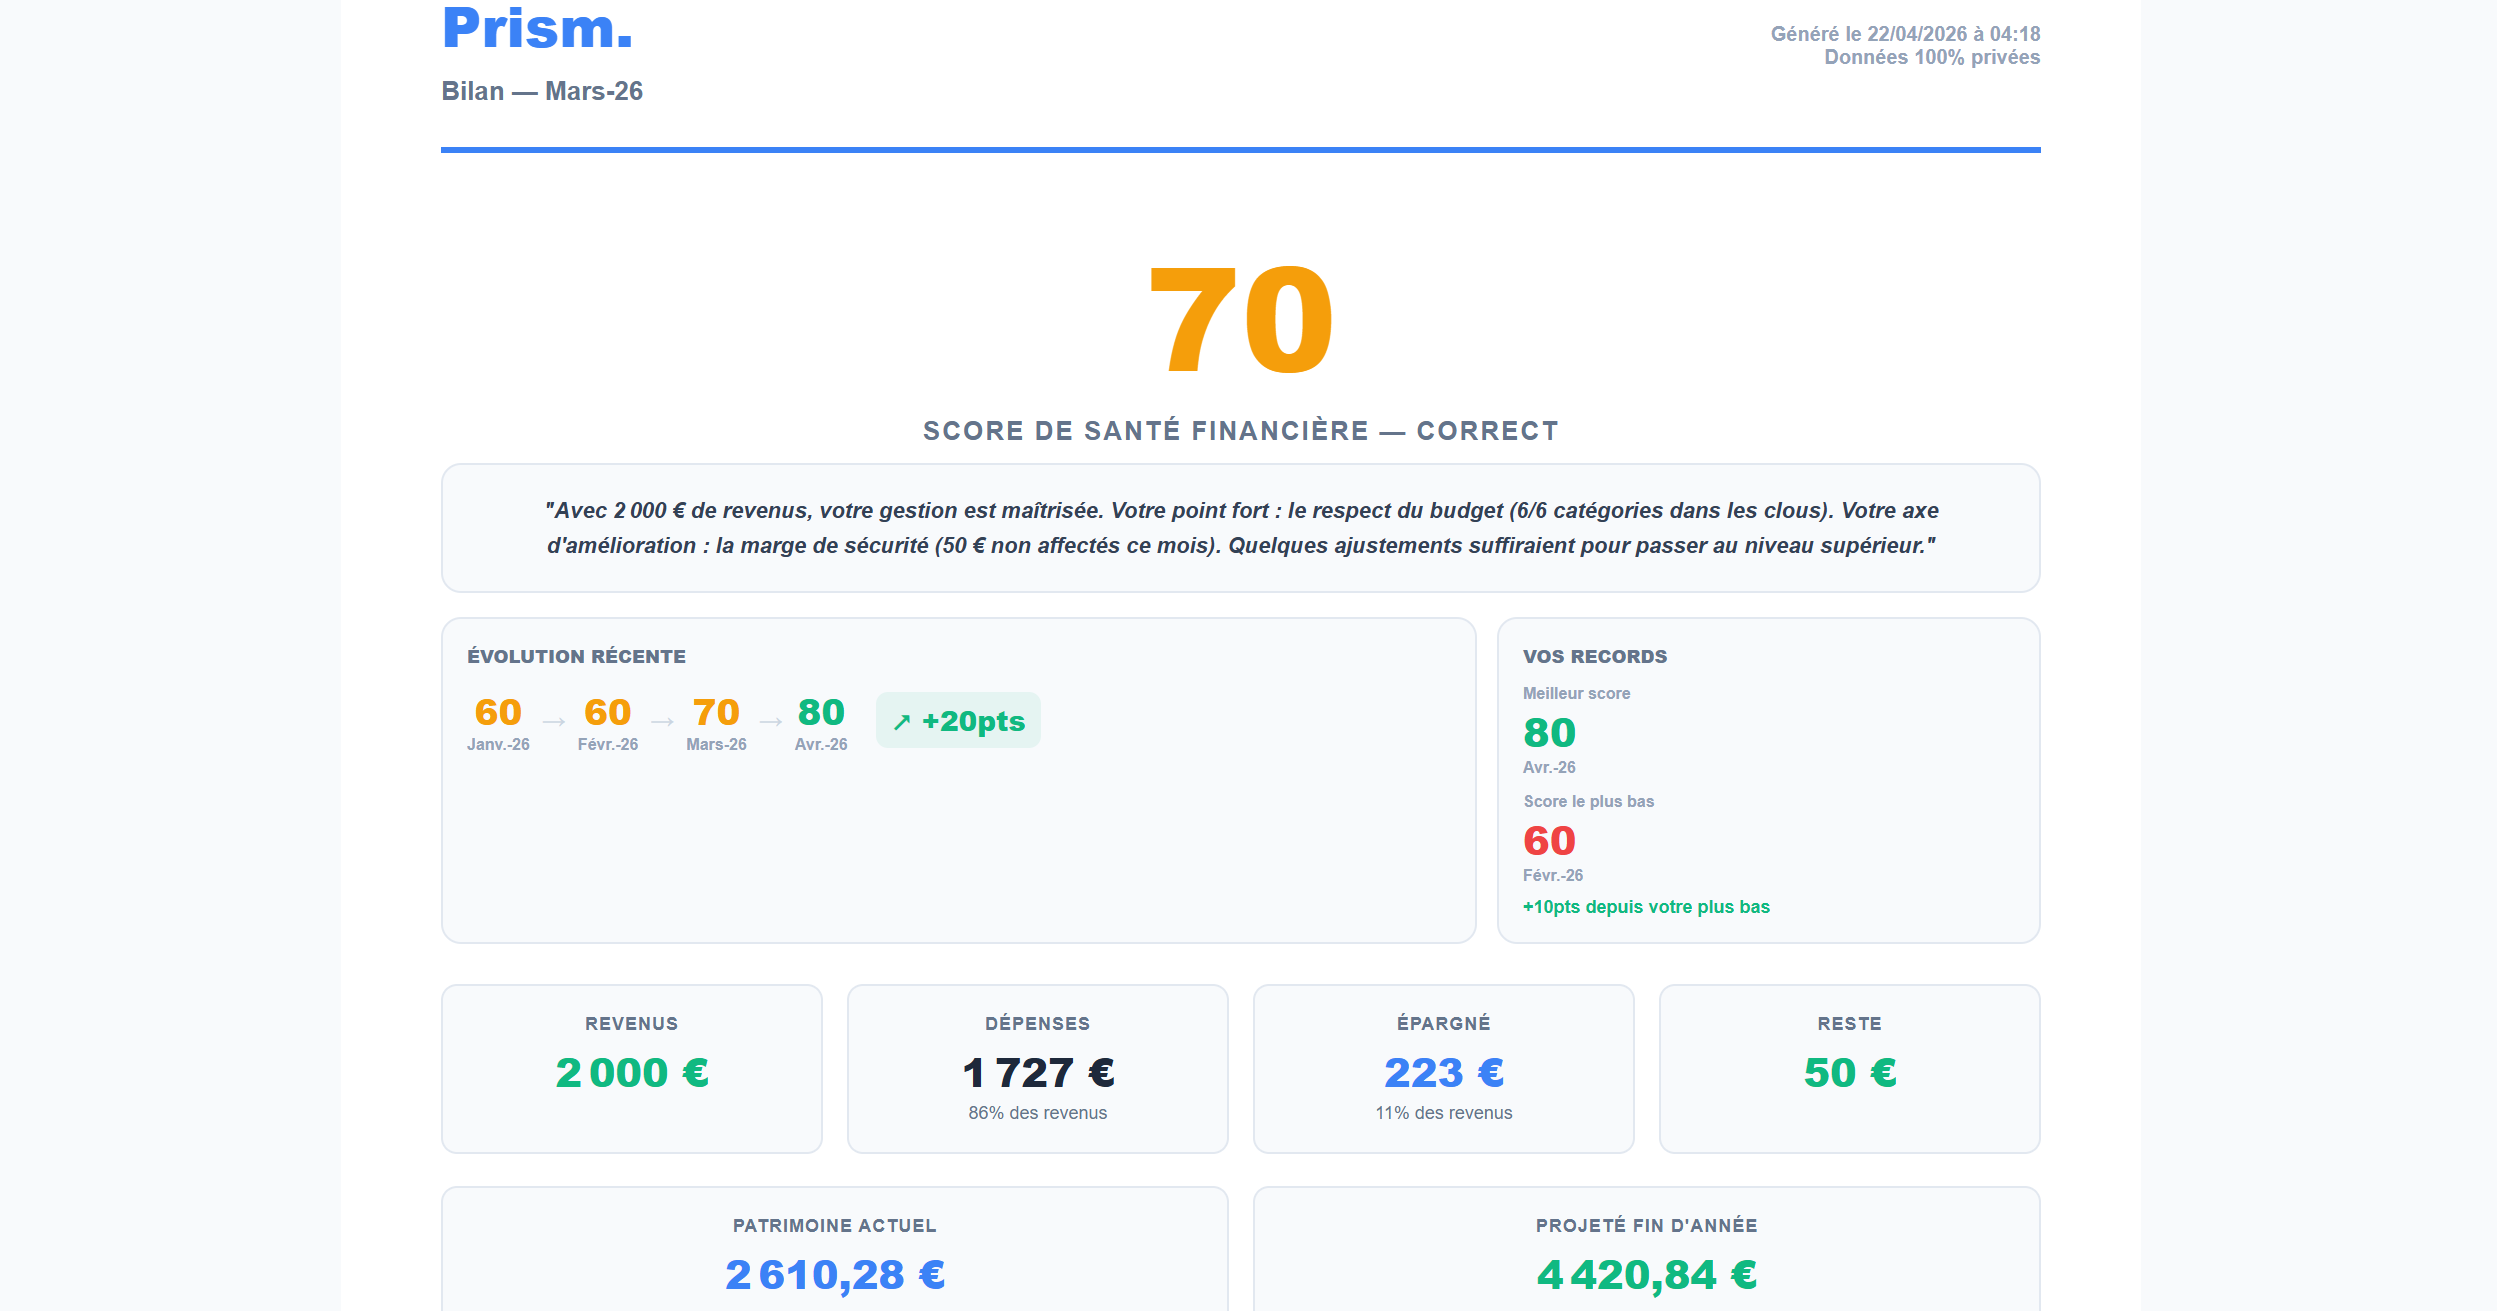Click the projected value 4 420,84 €
The width and height of the screenshot is (2497, 1311).
pos(1647,1275)
